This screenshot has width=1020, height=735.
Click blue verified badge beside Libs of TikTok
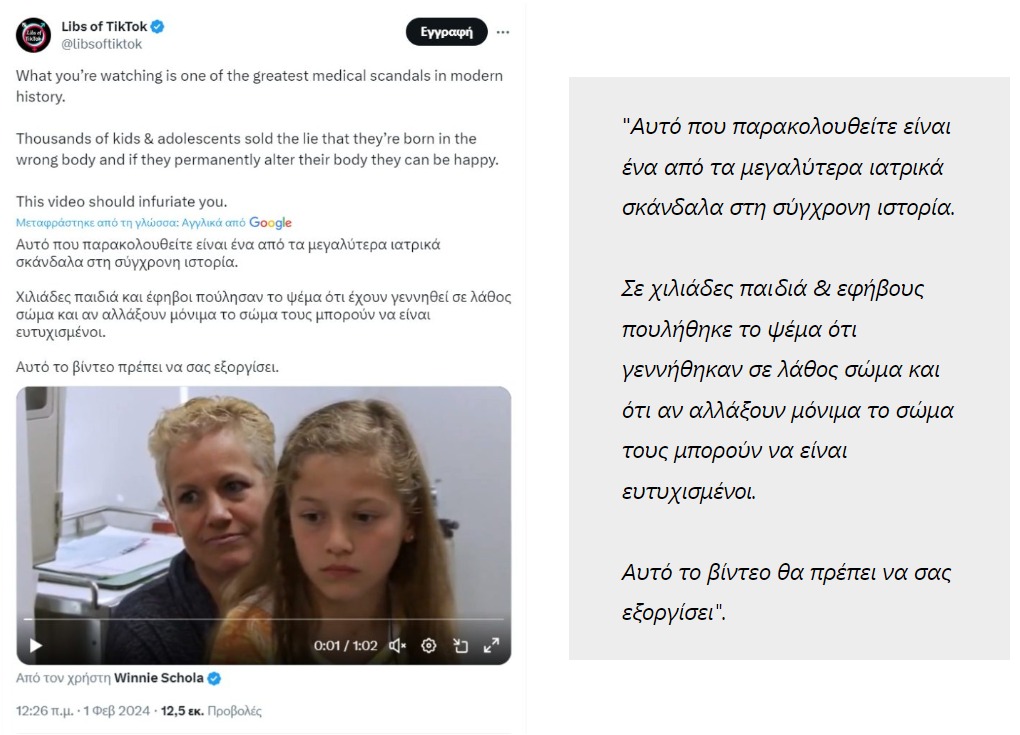tap(157, 27)
